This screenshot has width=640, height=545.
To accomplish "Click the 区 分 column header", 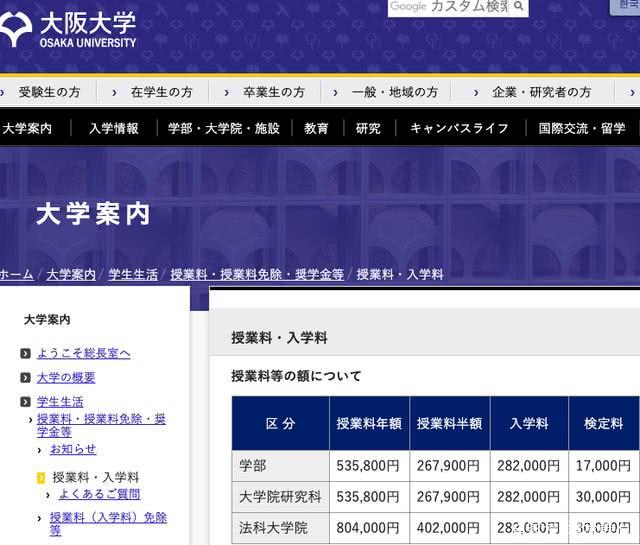I will 280,423.
